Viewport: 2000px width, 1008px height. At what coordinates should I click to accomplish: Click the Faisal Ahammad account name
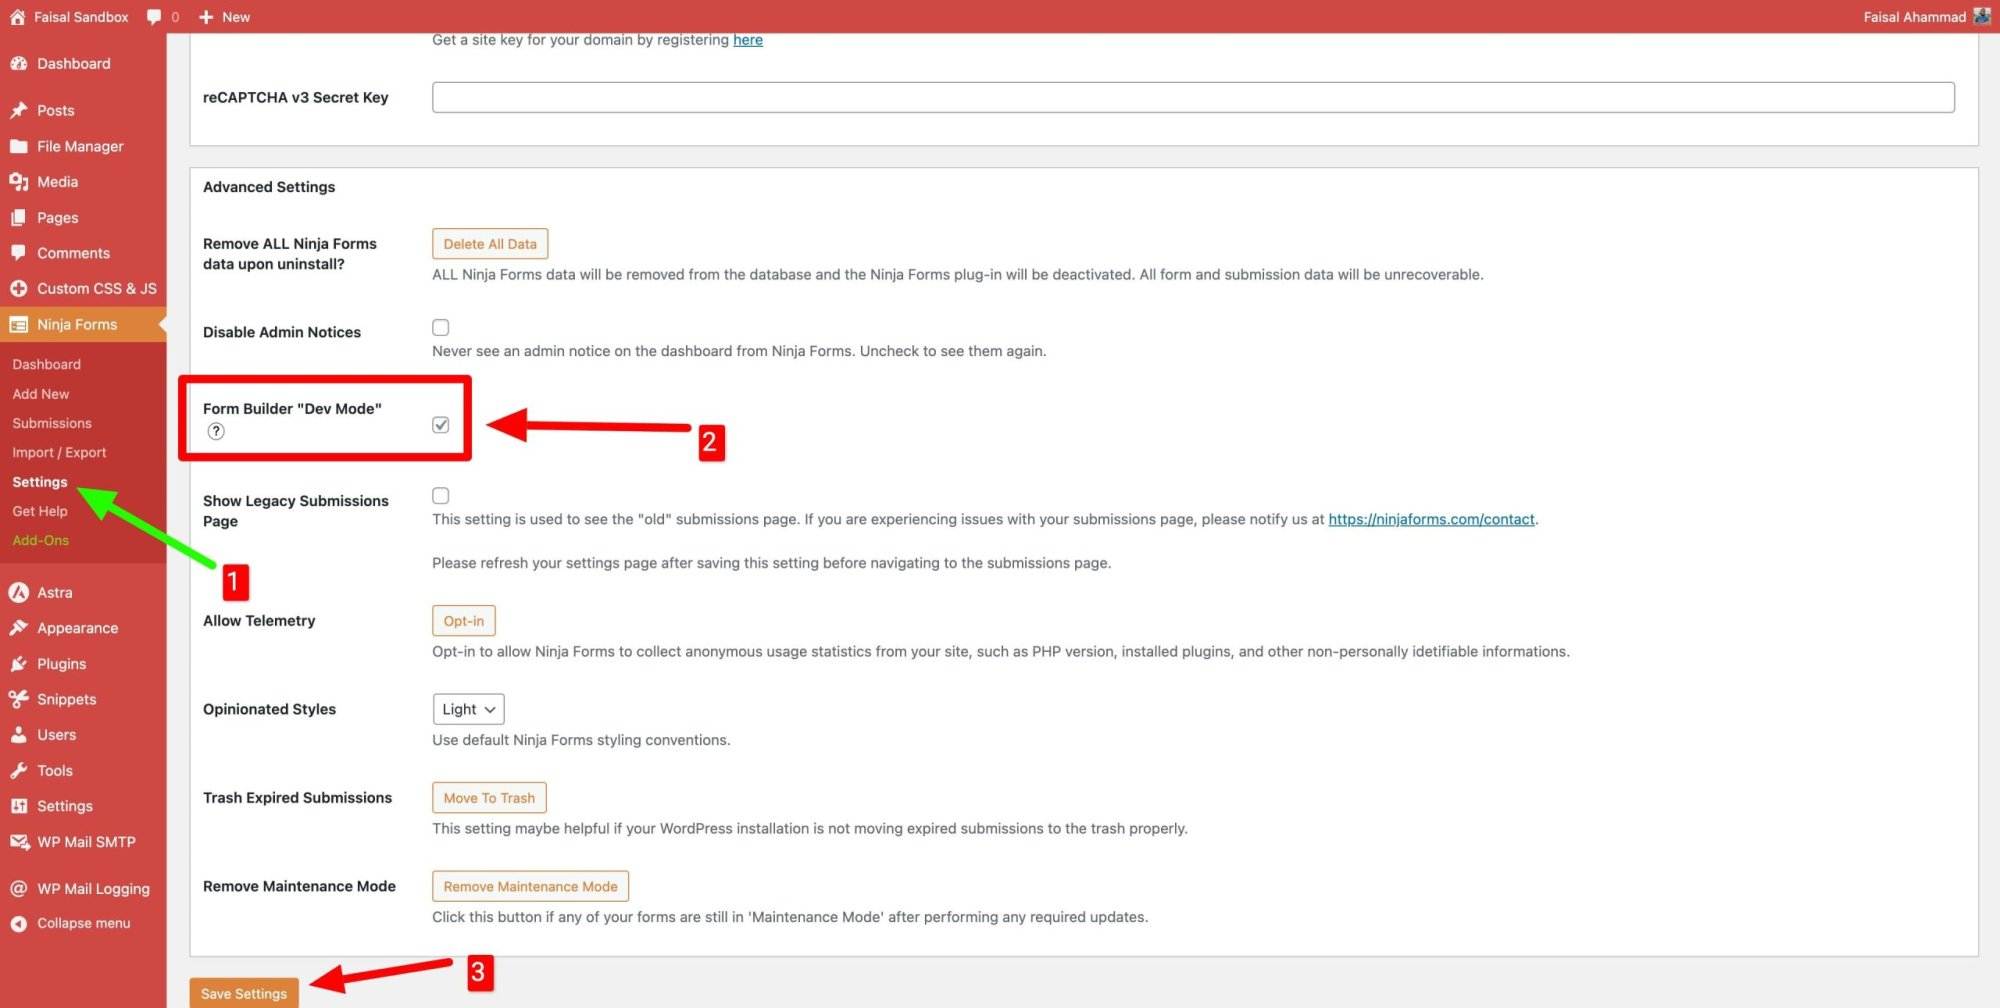[1914, 17]
